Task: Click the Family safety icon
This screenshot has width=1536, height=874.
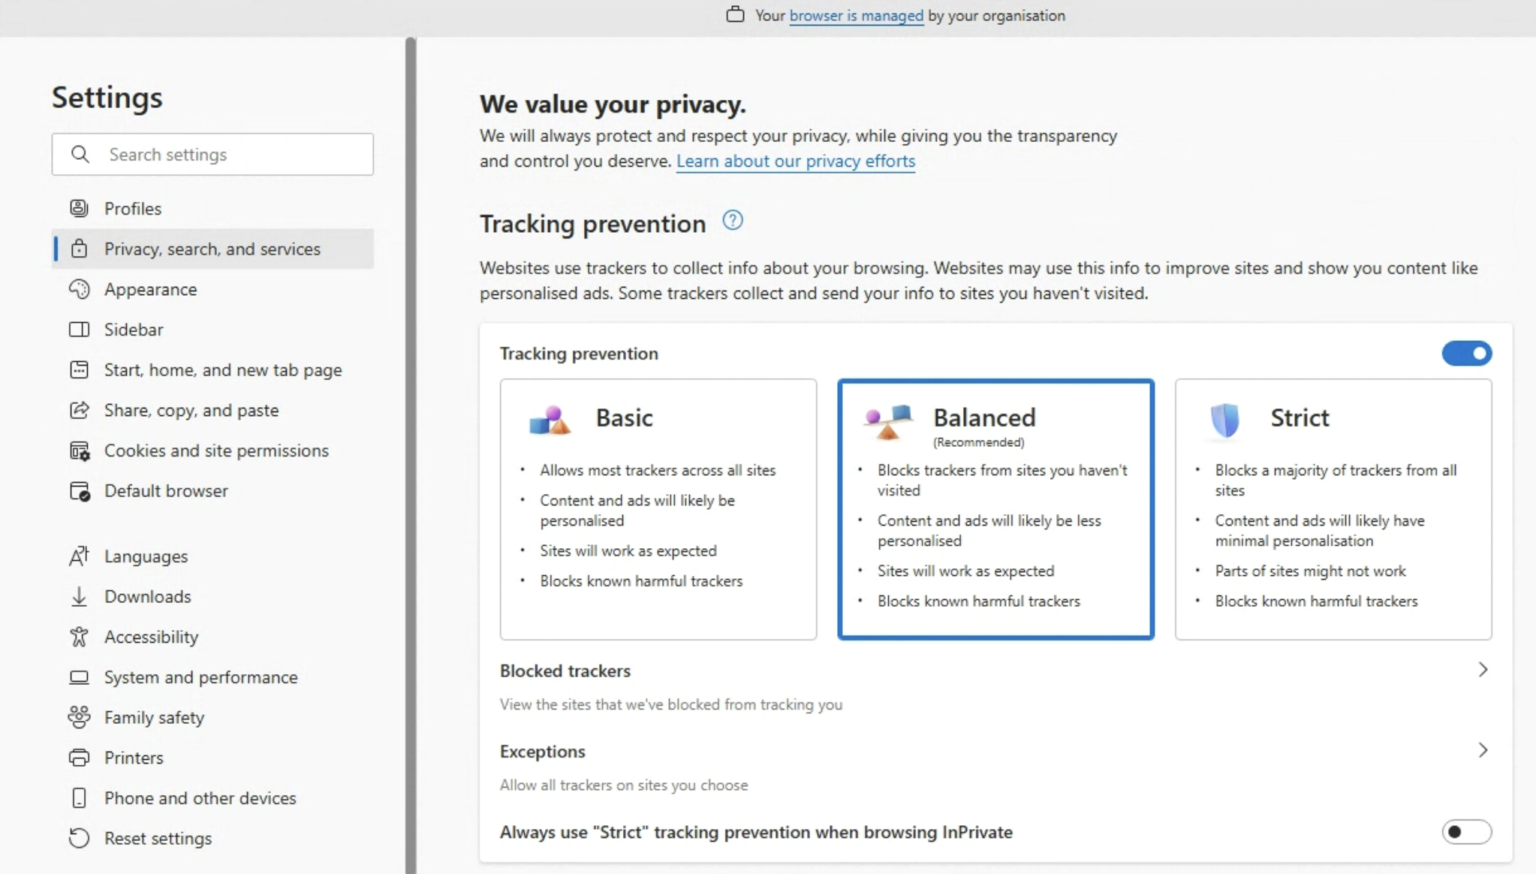Action: (79, 717)
